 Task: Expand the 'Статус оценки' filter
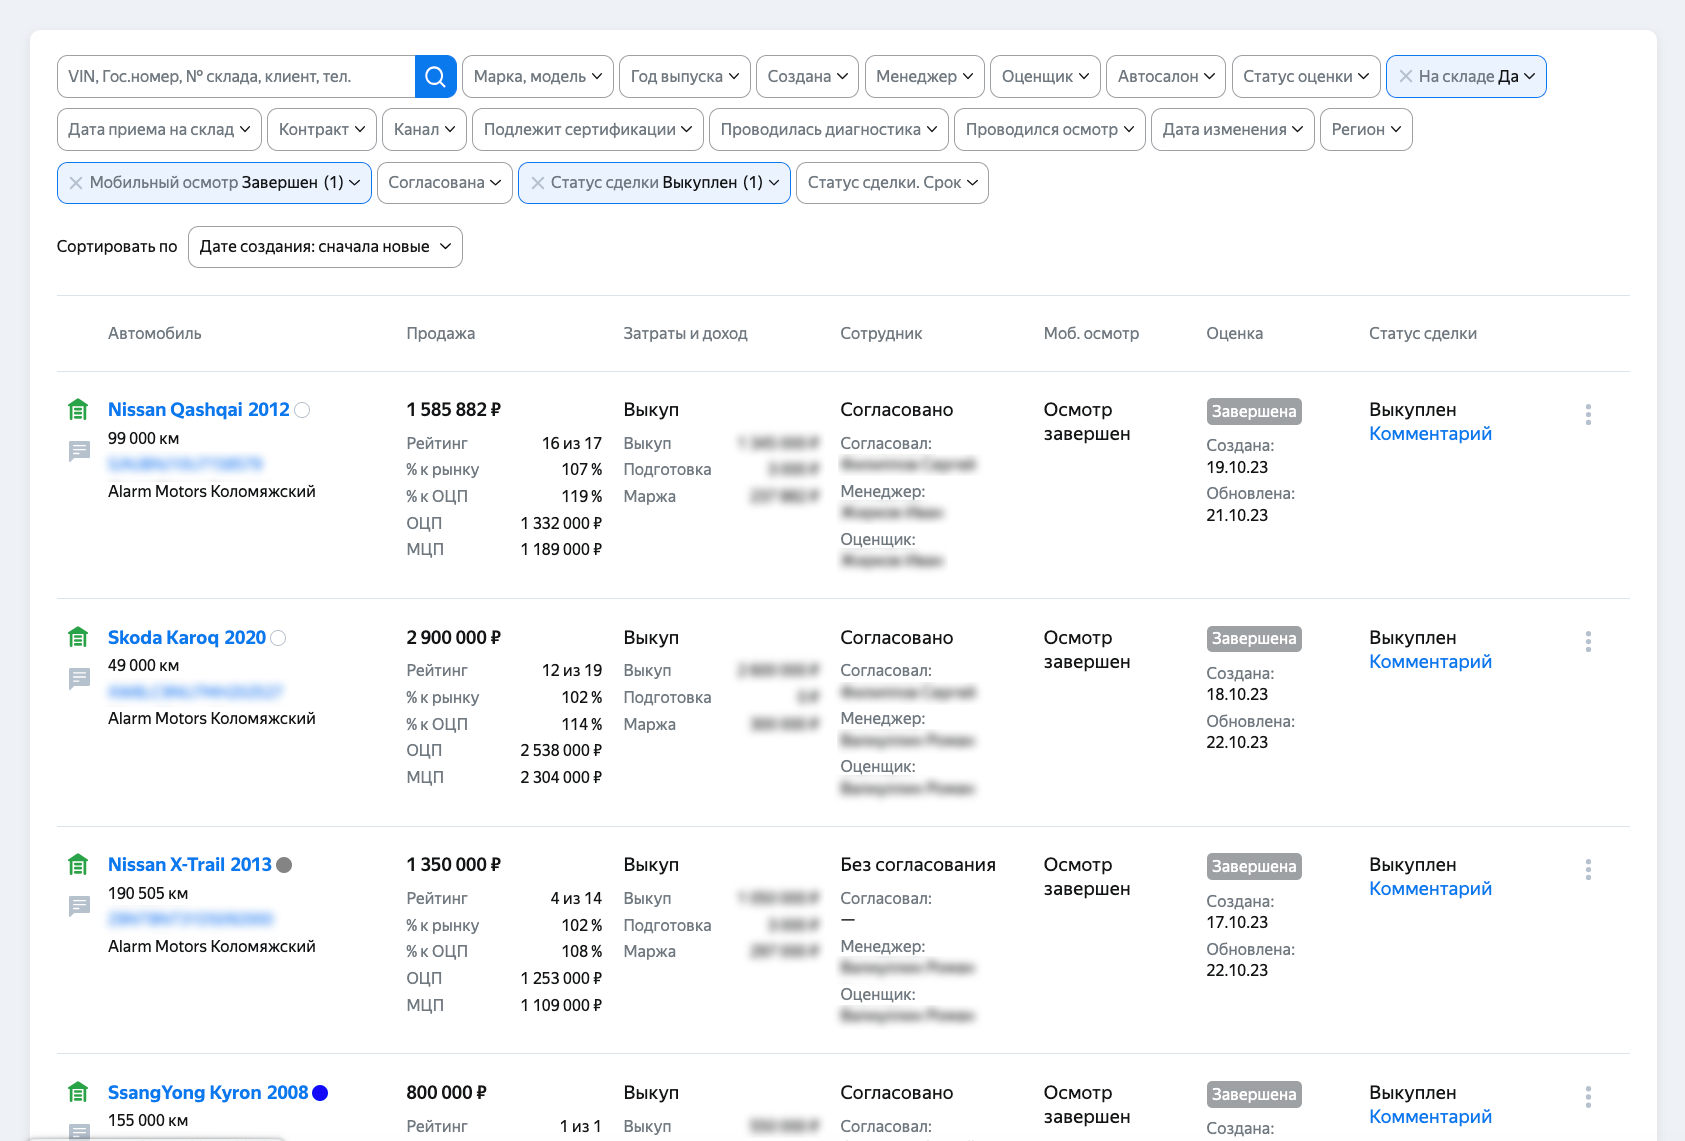(x=1306, y=76)
